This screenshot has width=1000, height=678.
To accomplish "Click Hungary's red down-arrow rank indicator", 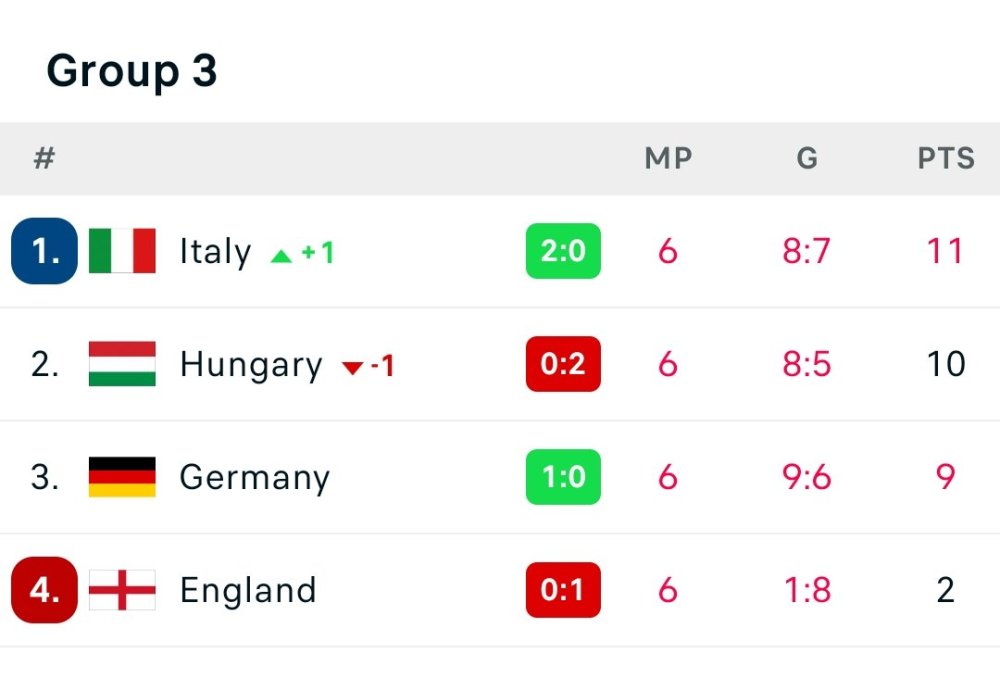I will tap(352, 368).
